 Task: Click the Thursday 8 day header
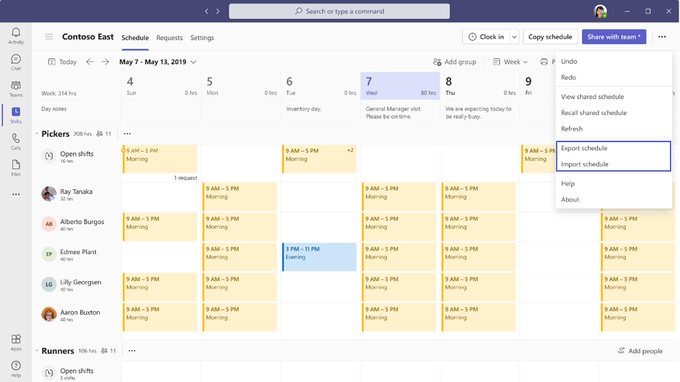pos(480,86)
